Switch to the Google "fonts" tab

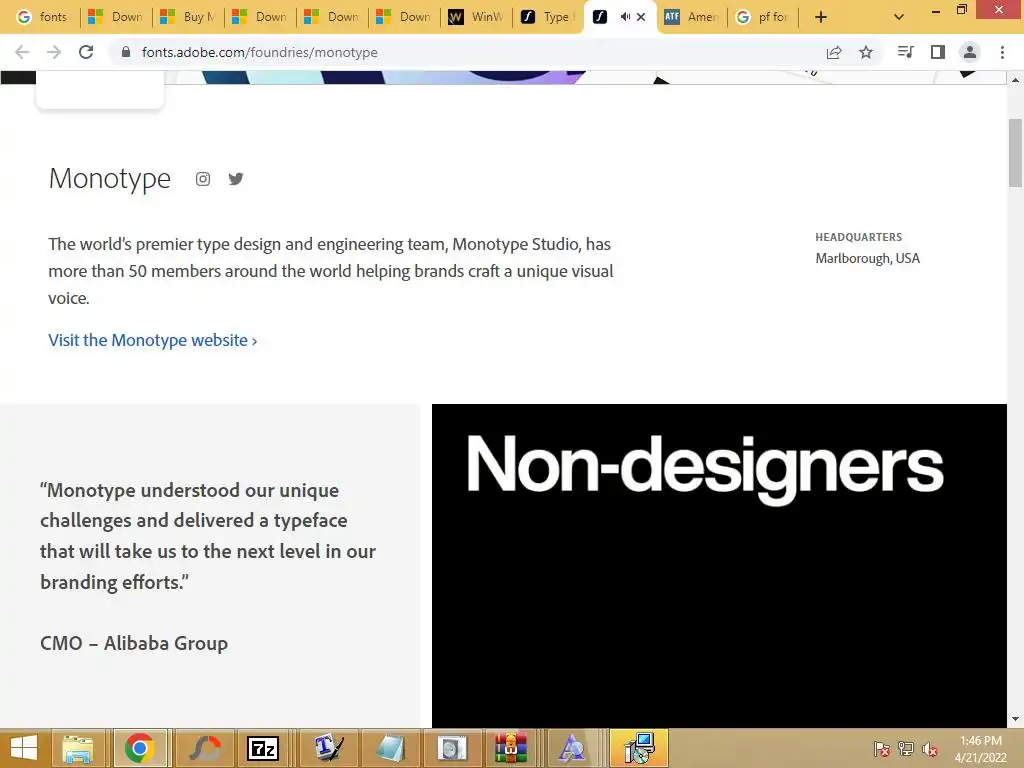(43, 17)
